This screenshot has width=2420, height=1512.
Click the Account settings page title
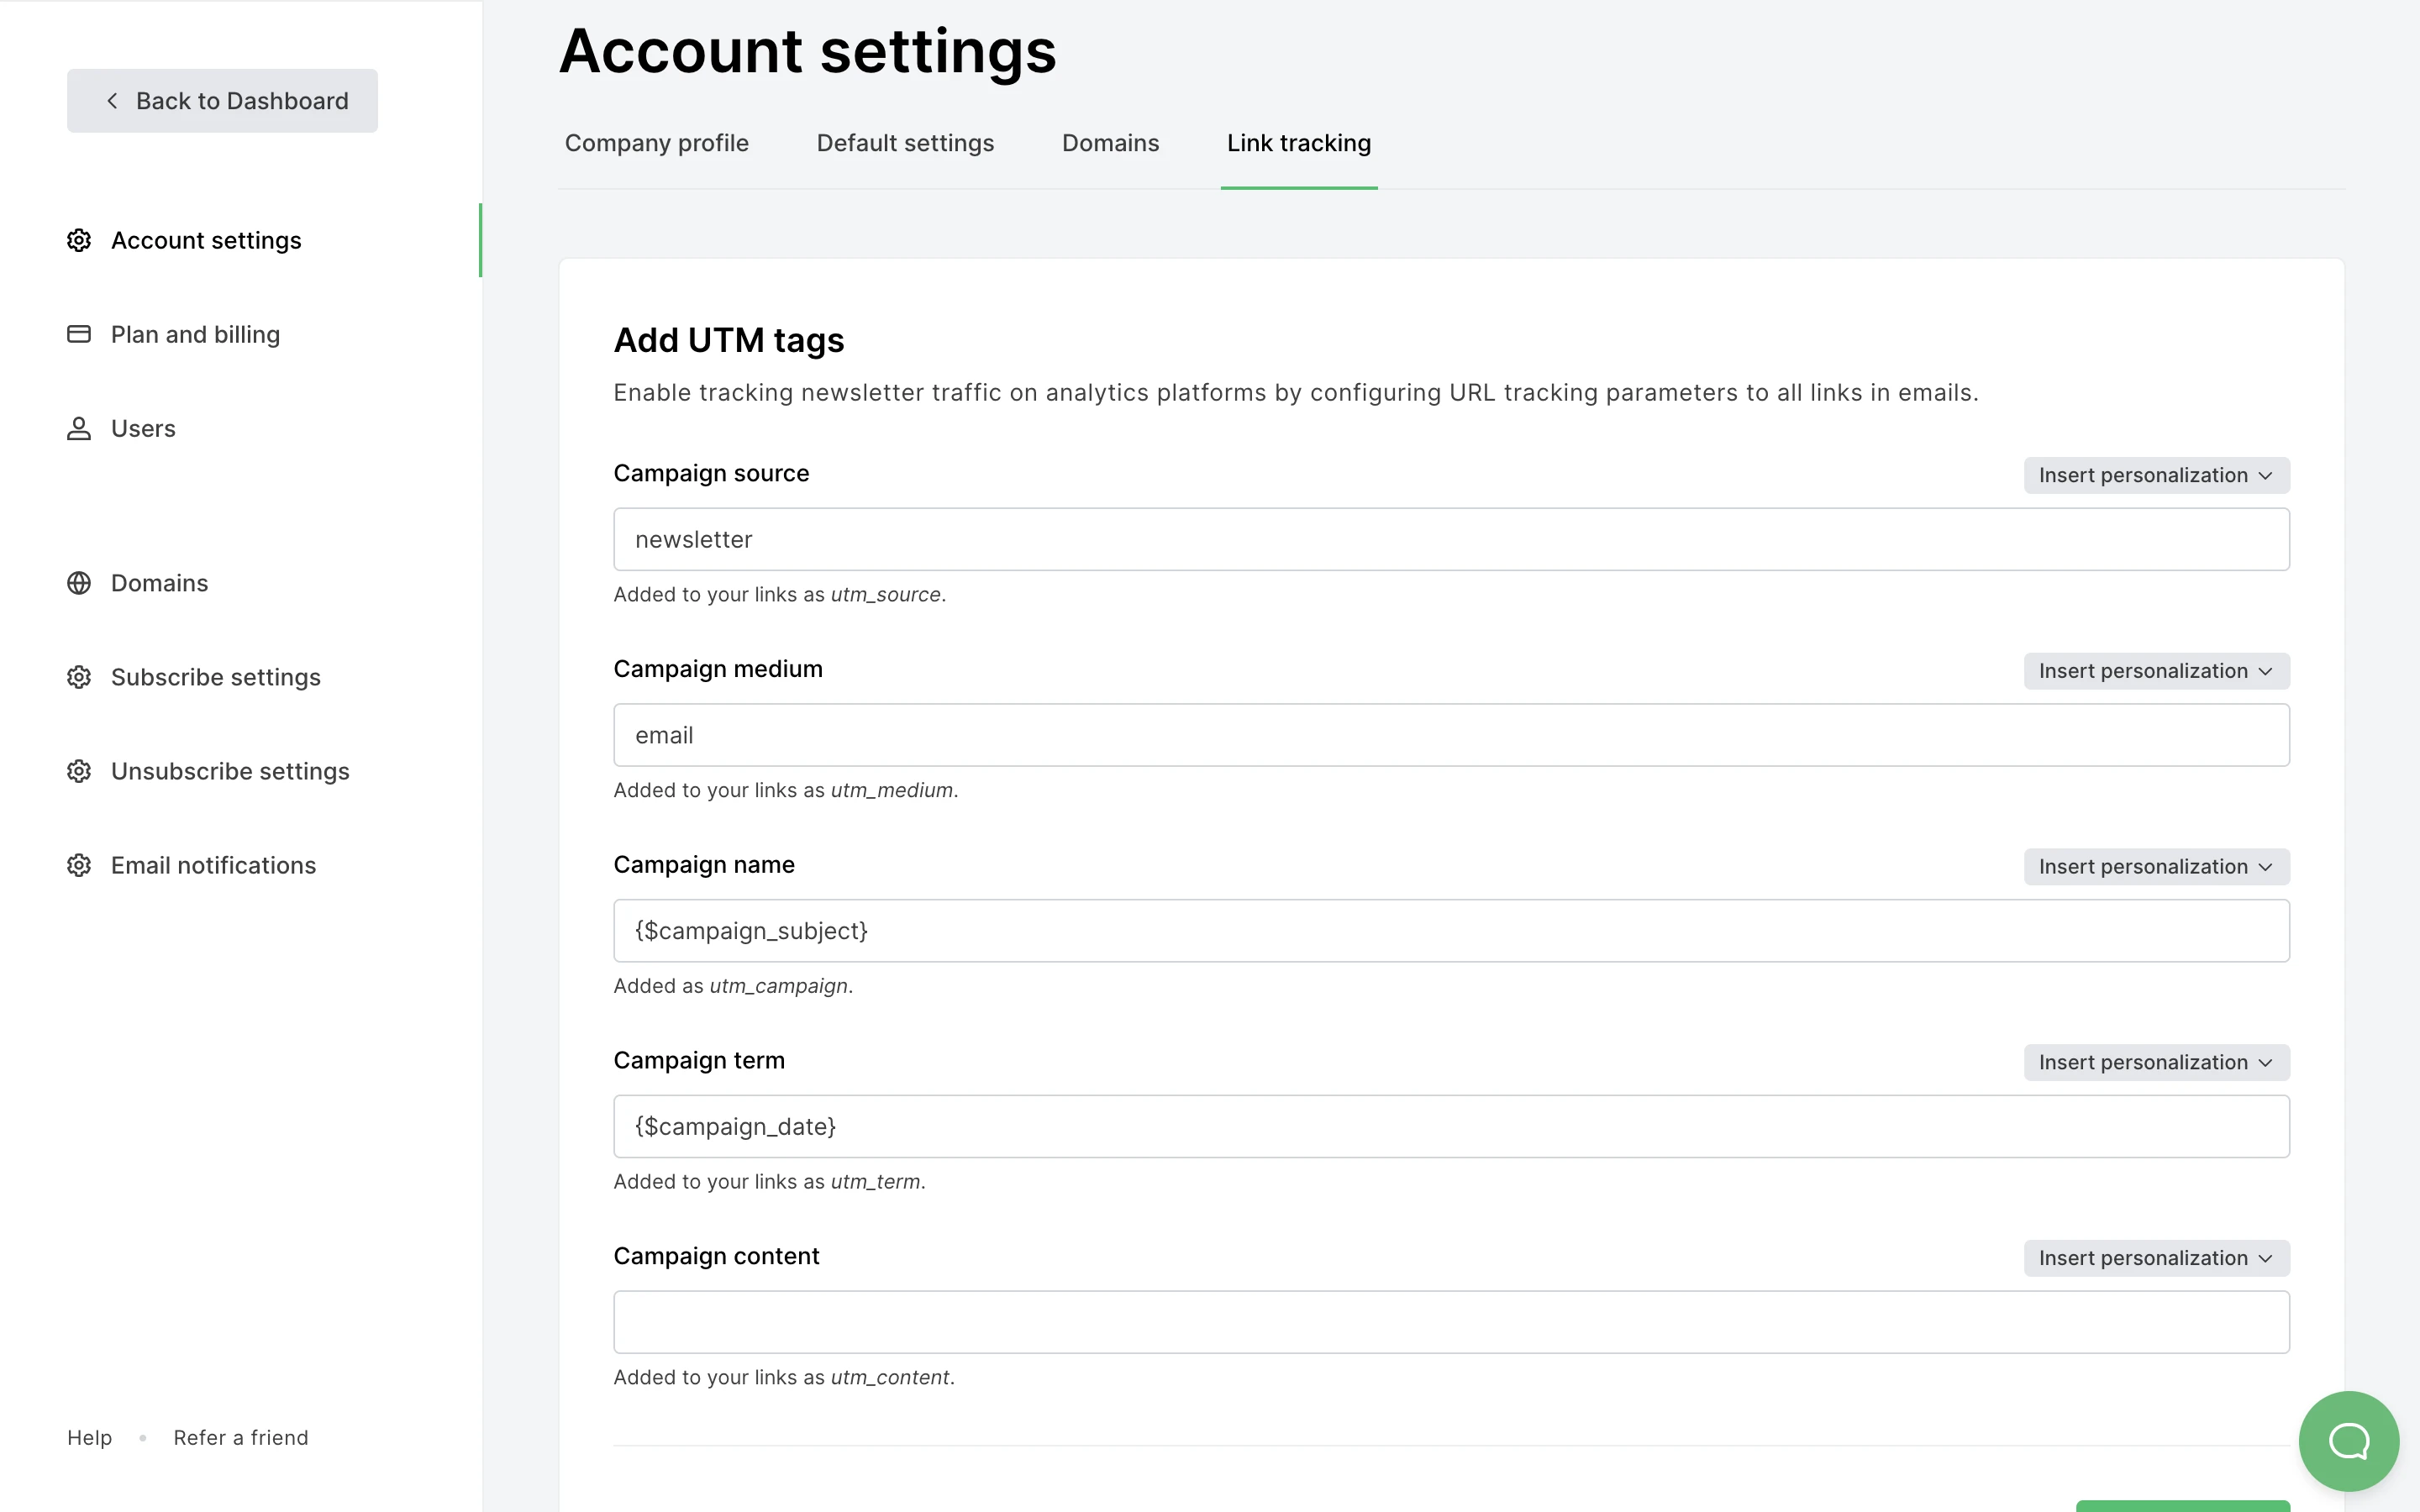(x=807, y=50)
